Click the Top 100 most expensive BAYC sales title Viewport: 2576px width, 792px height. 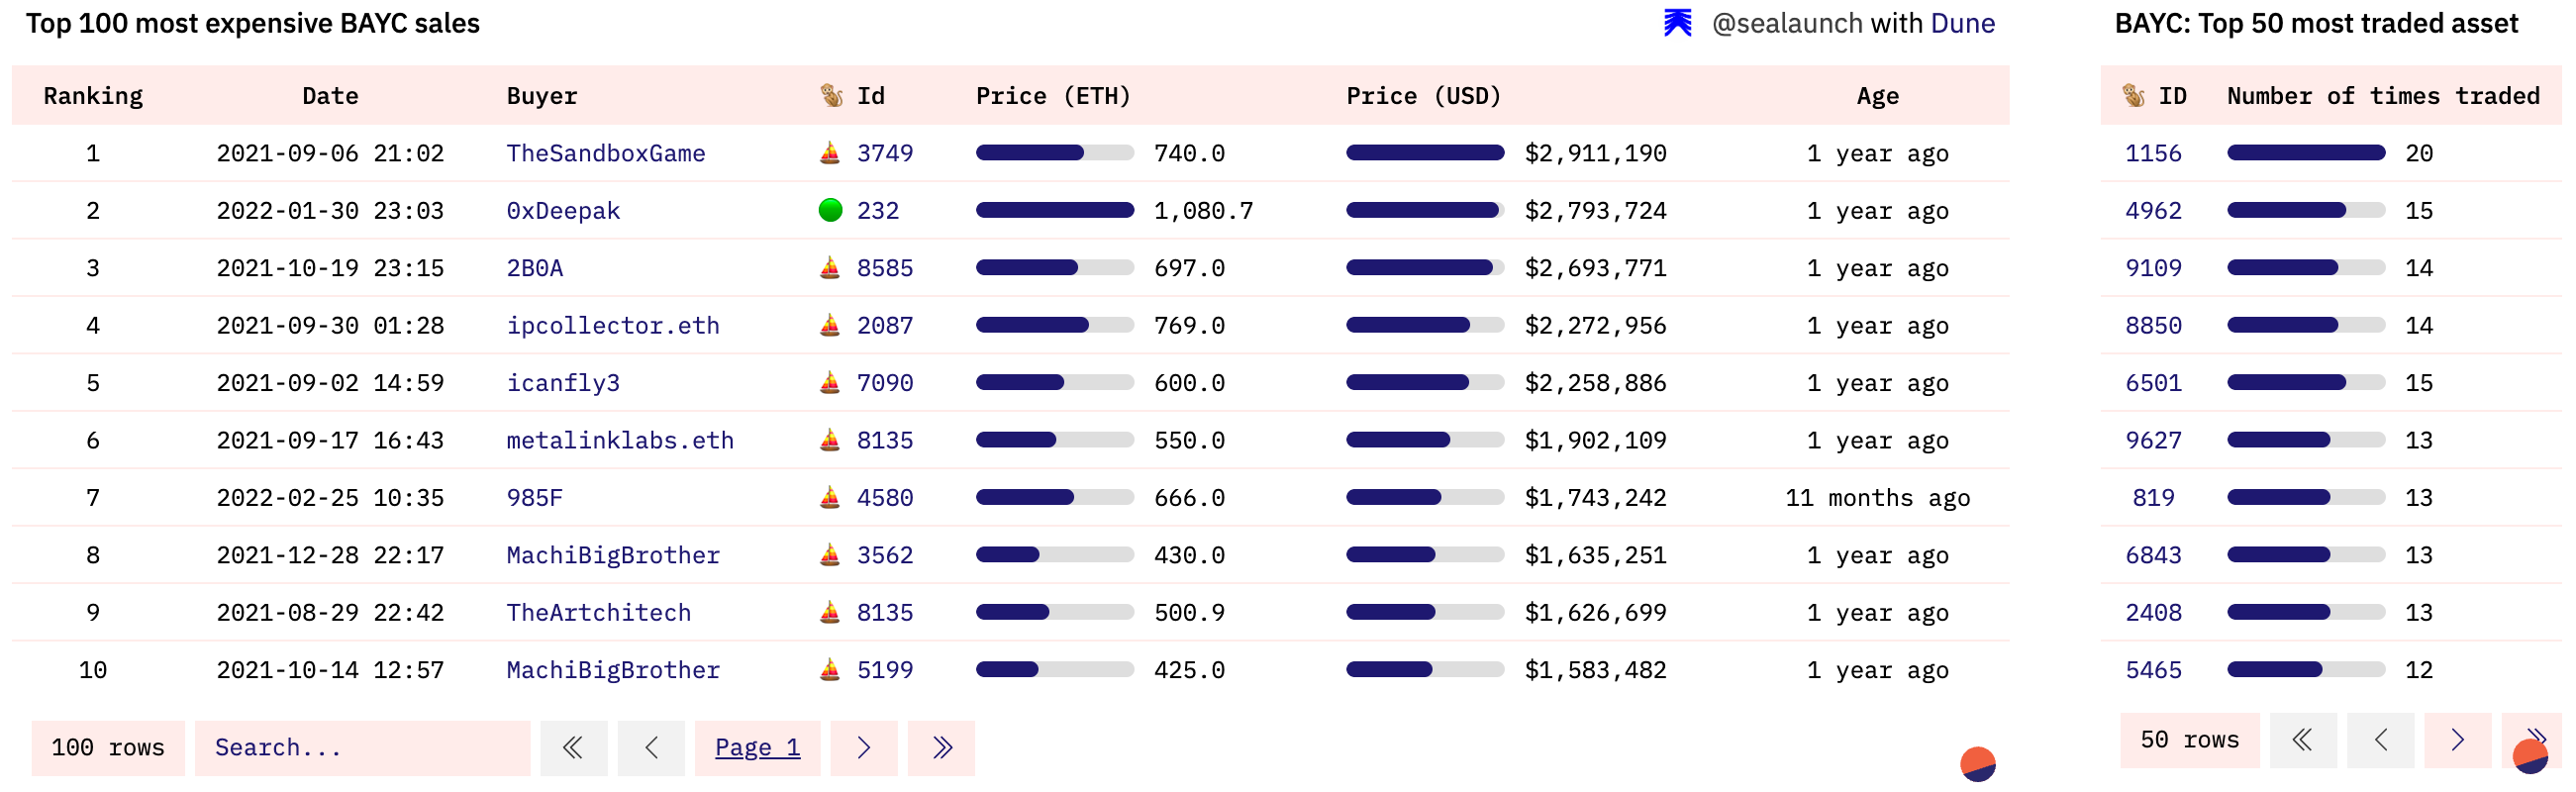tap(254, 22)
